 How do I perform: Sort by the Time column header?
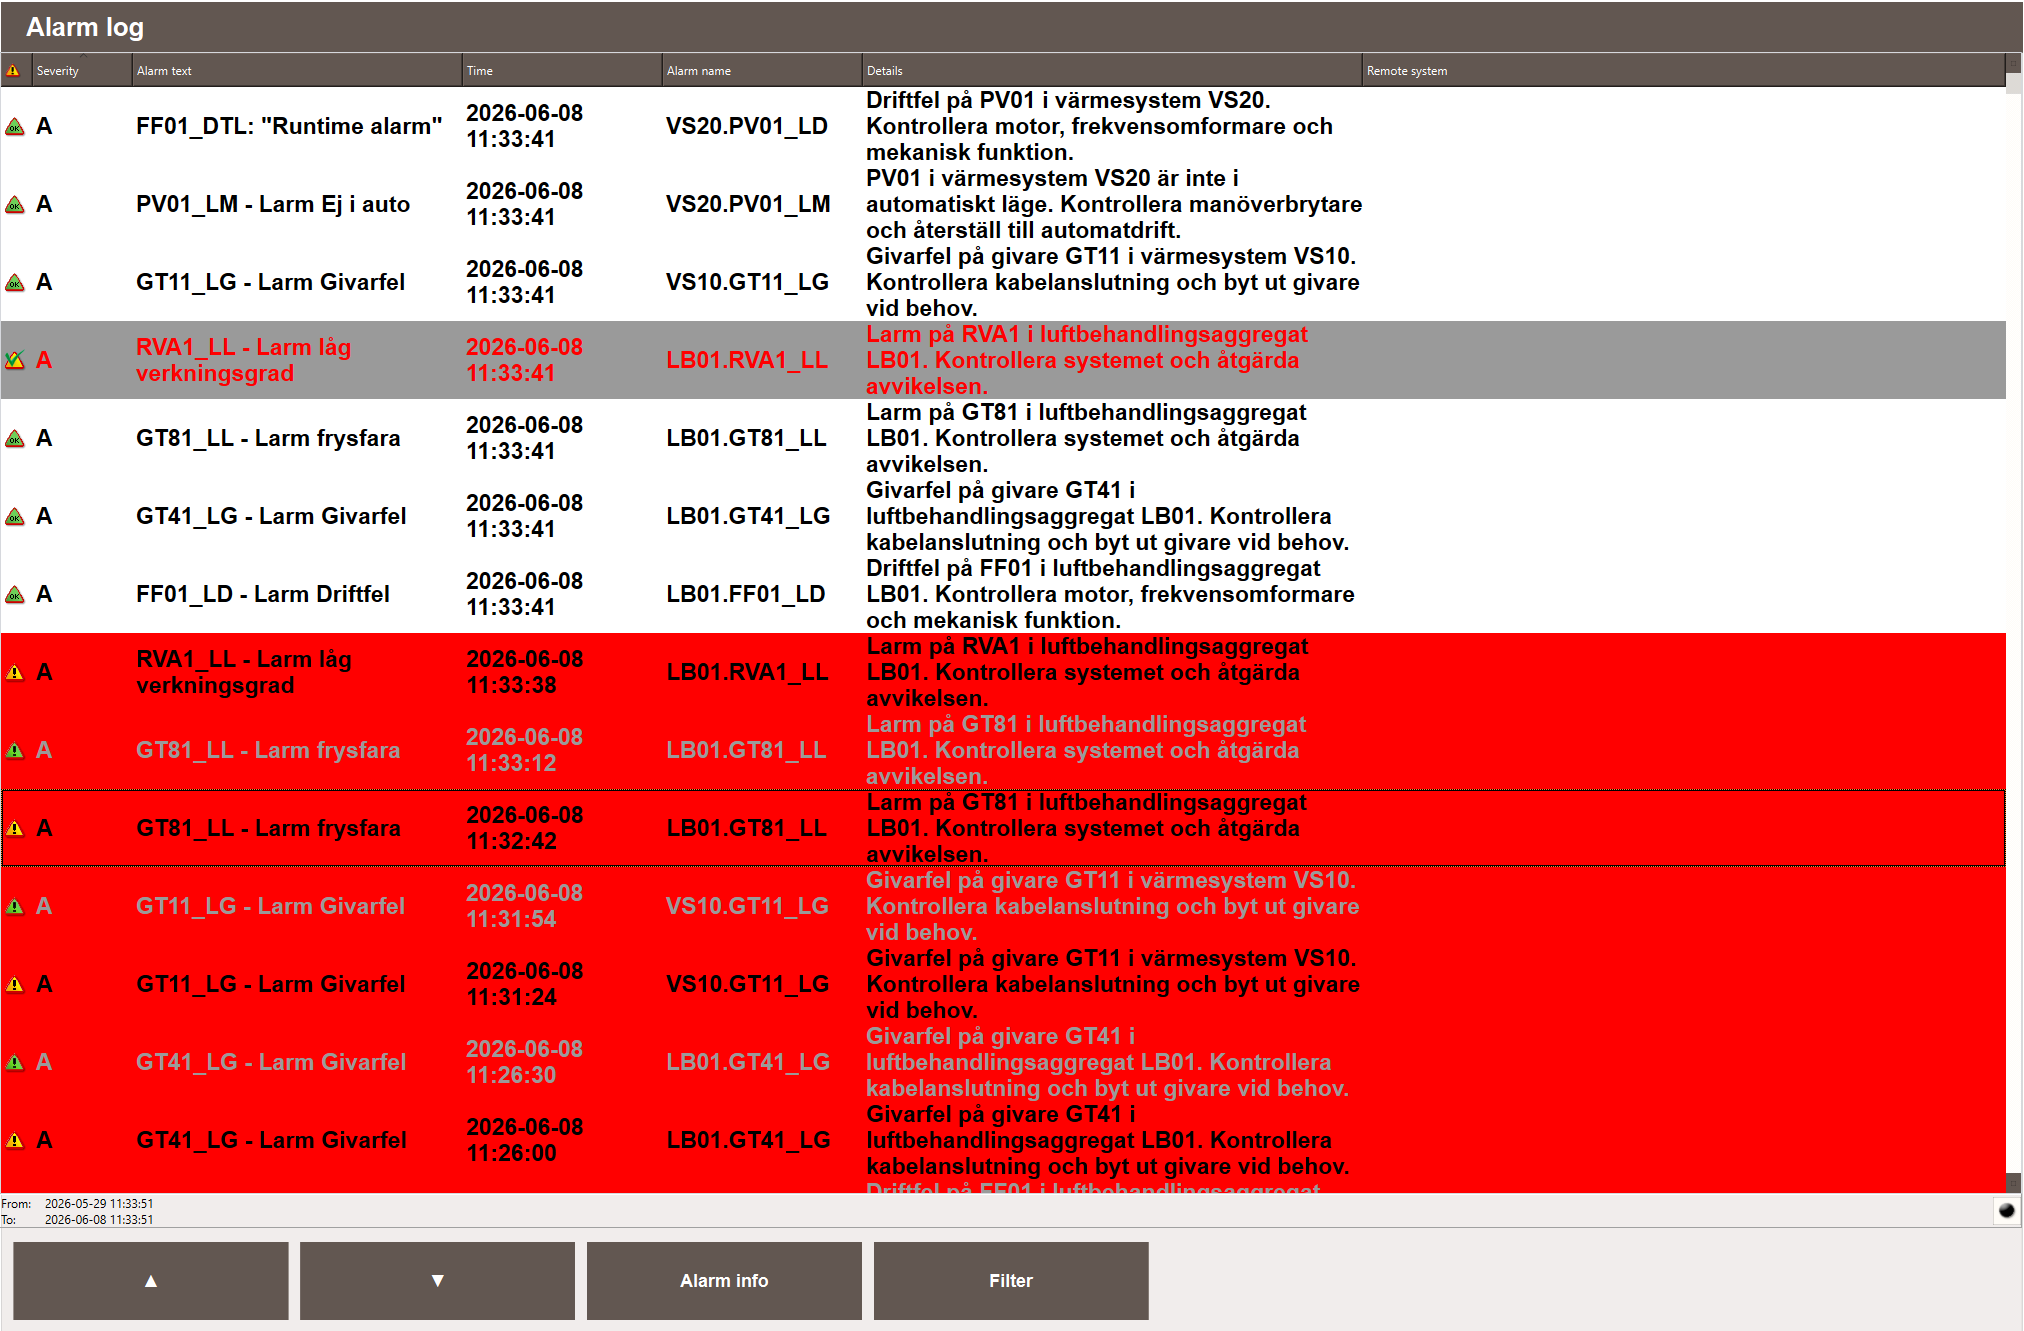[562, 71]
